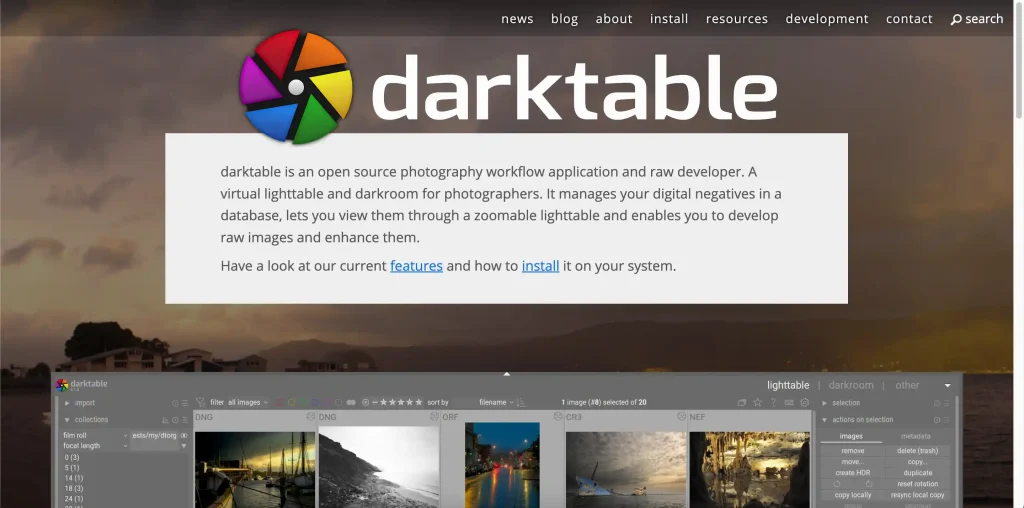Viewport: 1024px width, 508px height.
Task: Open the contact page
Action: click(909, 19)
